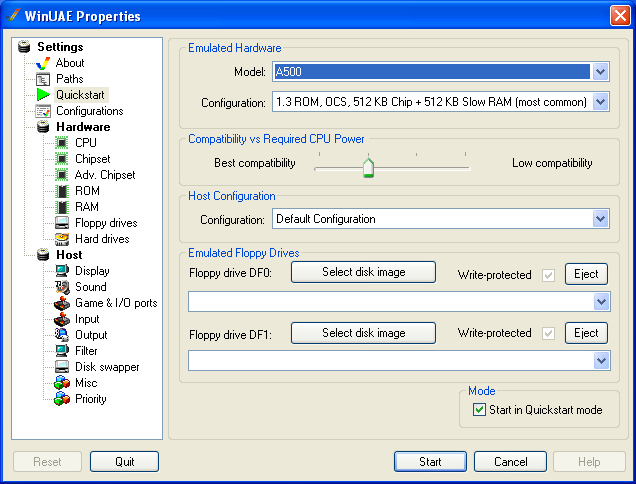This screenshot has width=636, height=484.
Task: Open ROM settings
Action: (x=87, y=191)
